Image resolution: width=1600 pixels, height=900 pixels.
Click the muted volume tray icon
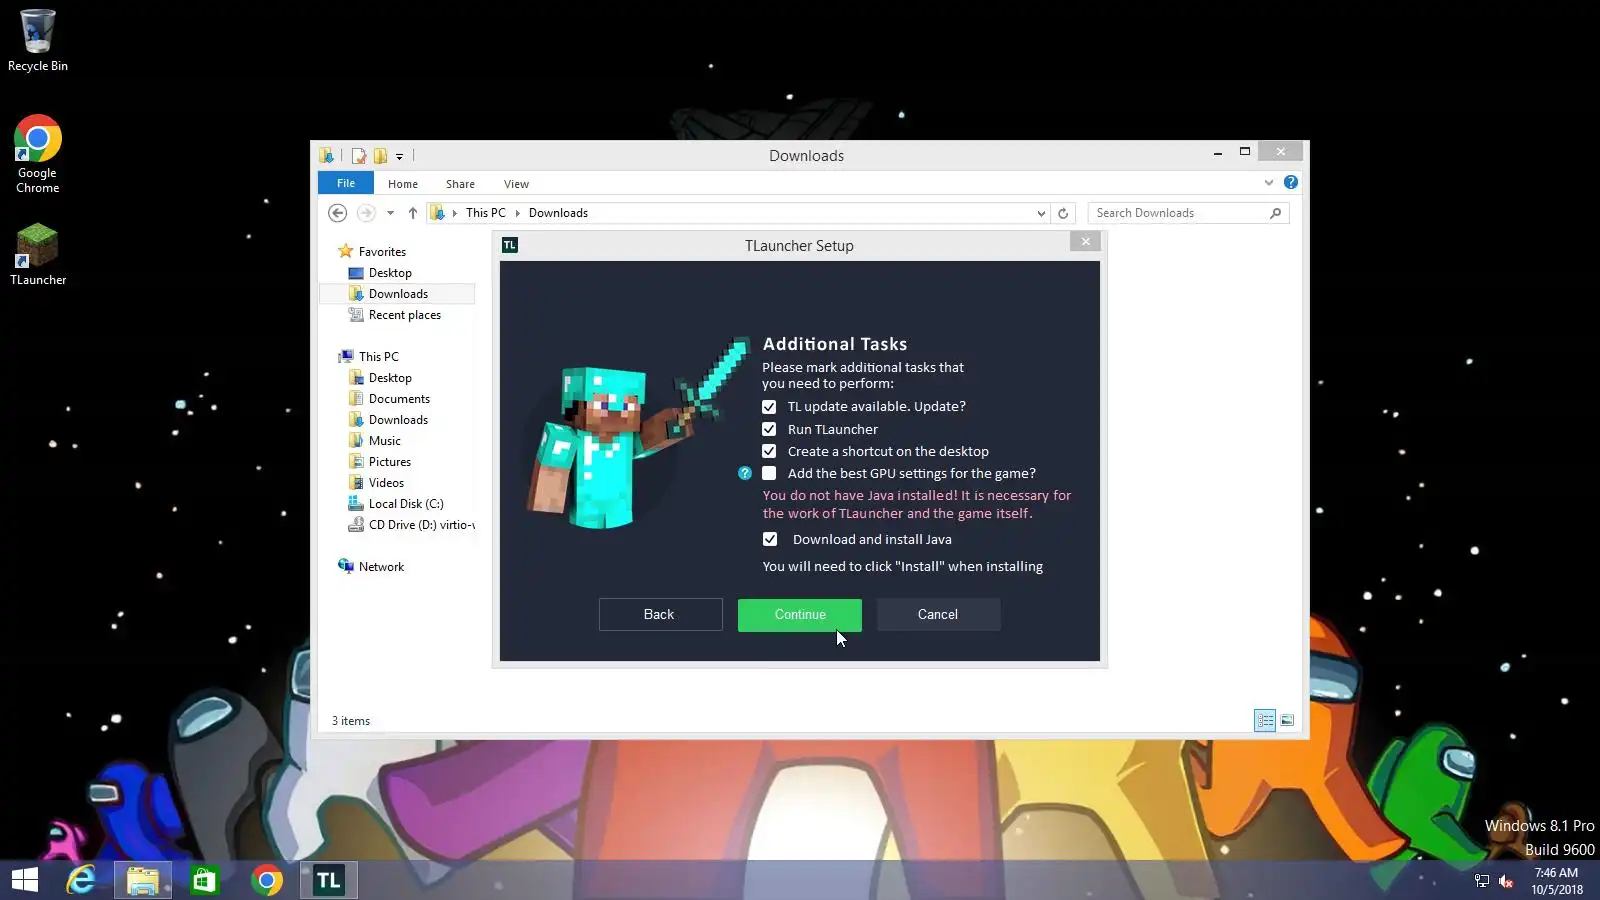coord(1506,881)
